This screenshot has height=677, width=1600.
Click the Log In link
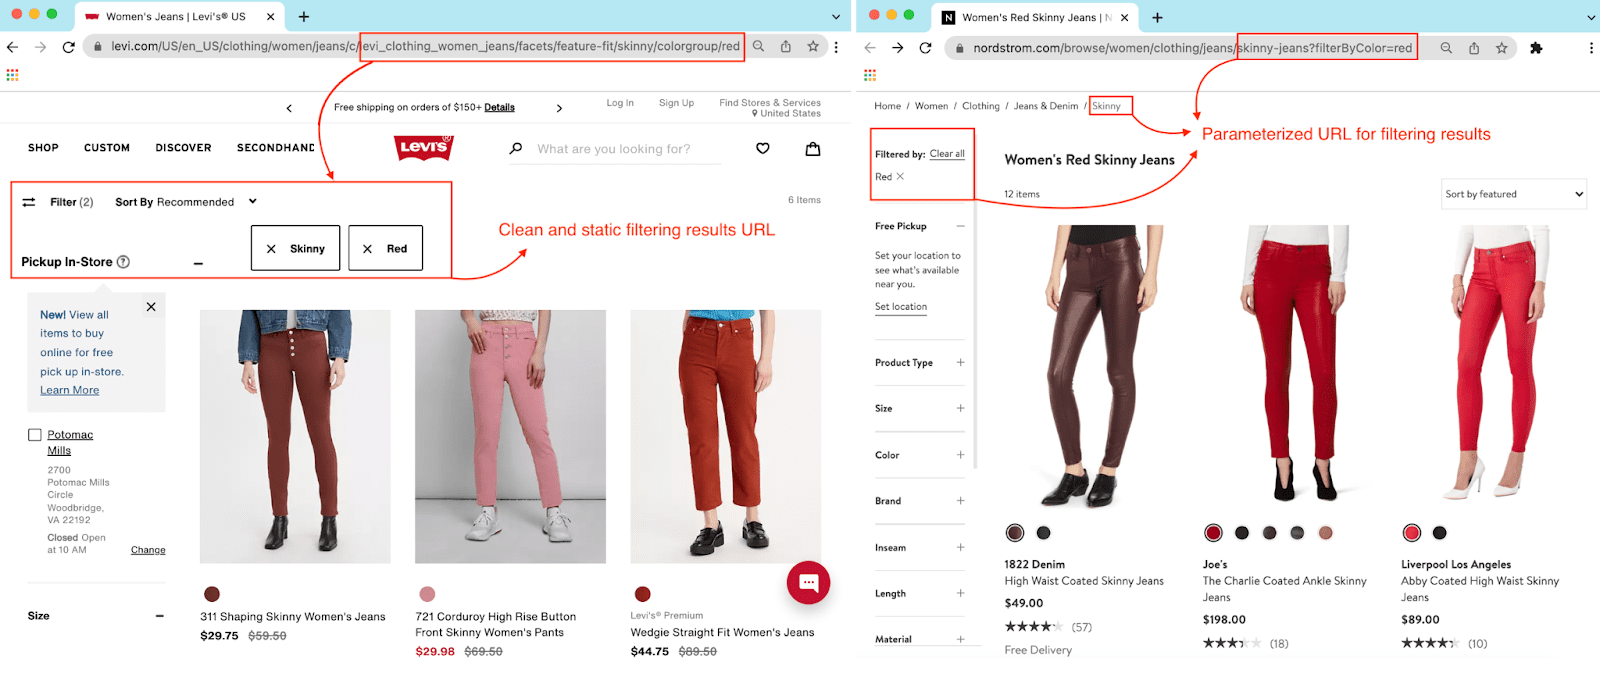pos(620,103)
